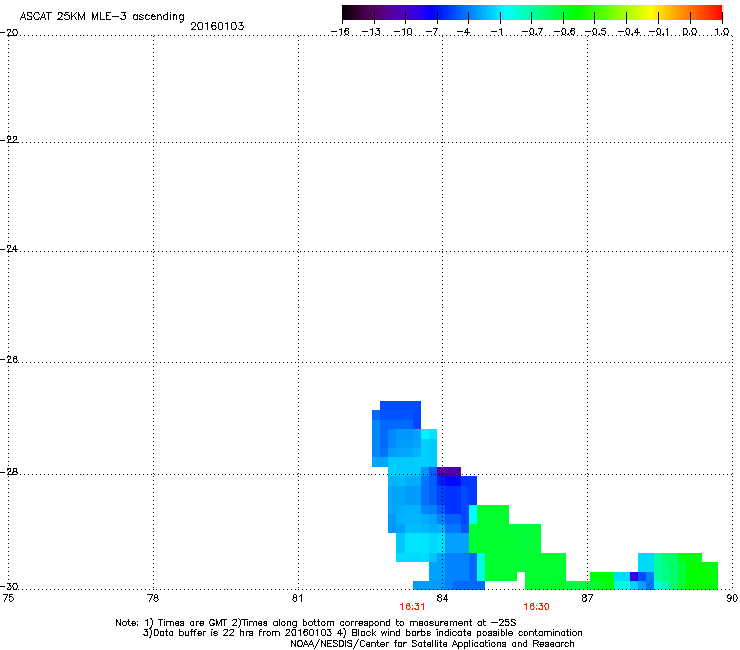Click the longitude label 90

point(732,598)
